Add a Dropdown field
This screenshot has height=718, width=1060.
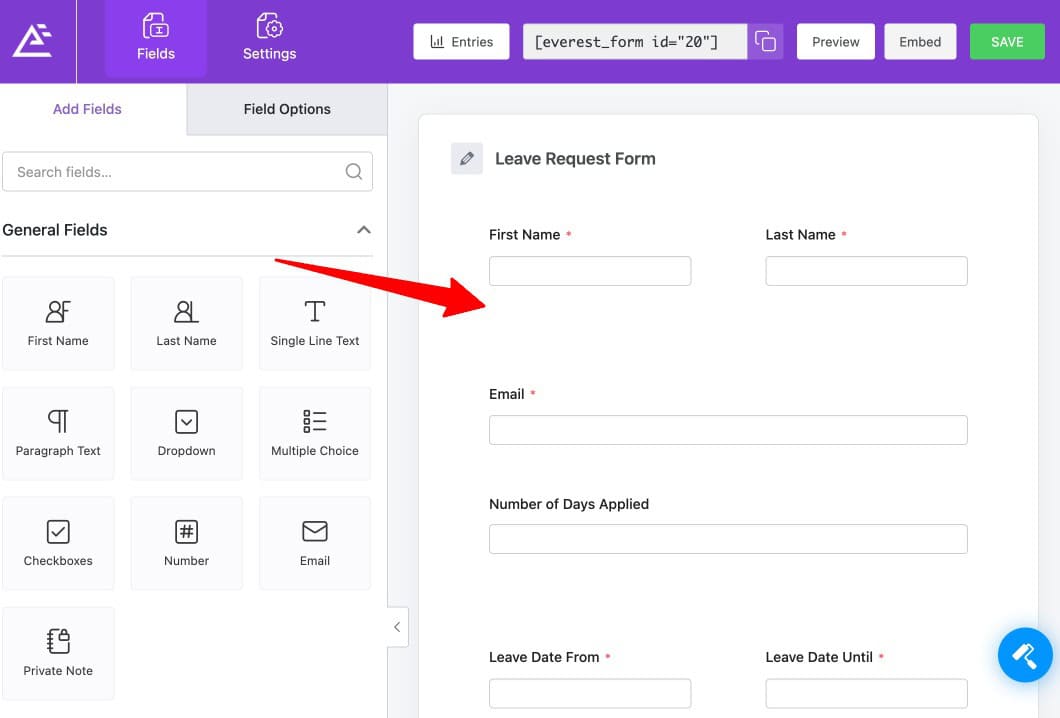point(187,433)
